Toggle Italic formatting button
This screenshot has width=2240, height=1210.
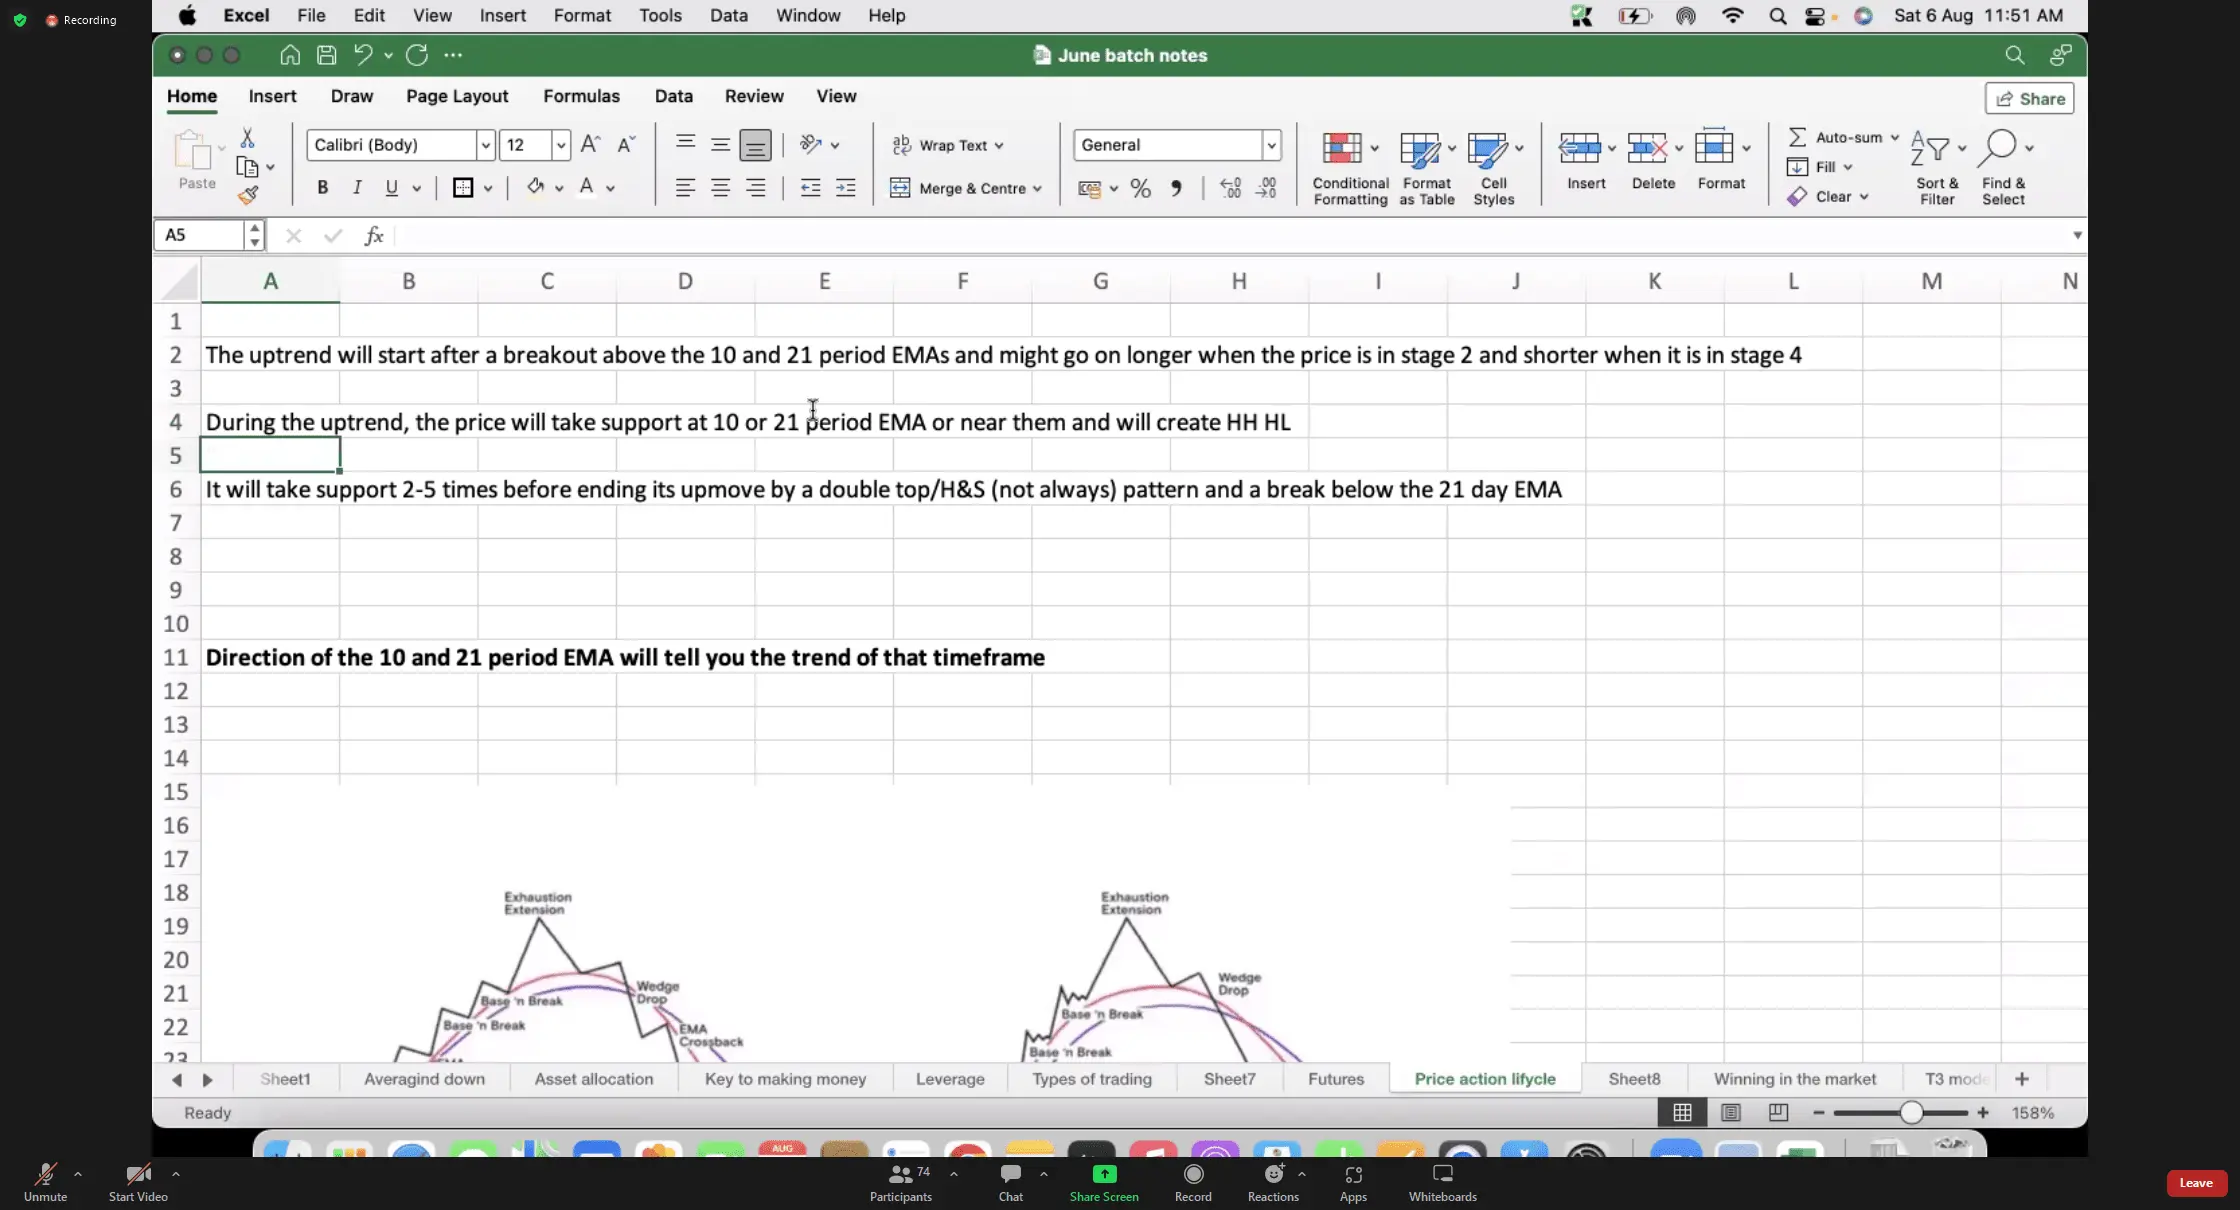[357, 187]
